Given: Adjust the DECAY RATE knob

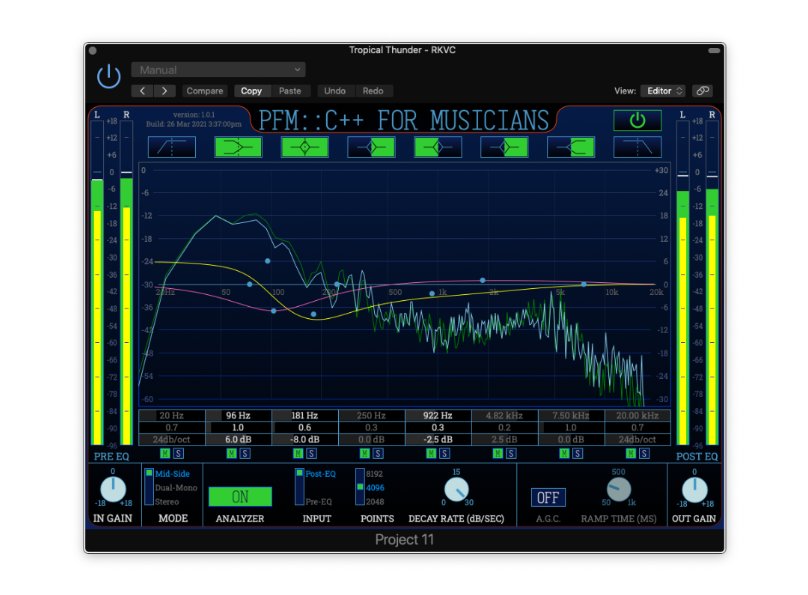Looking at the screenshot, I should pyautogui.click(x=456, y=491).
